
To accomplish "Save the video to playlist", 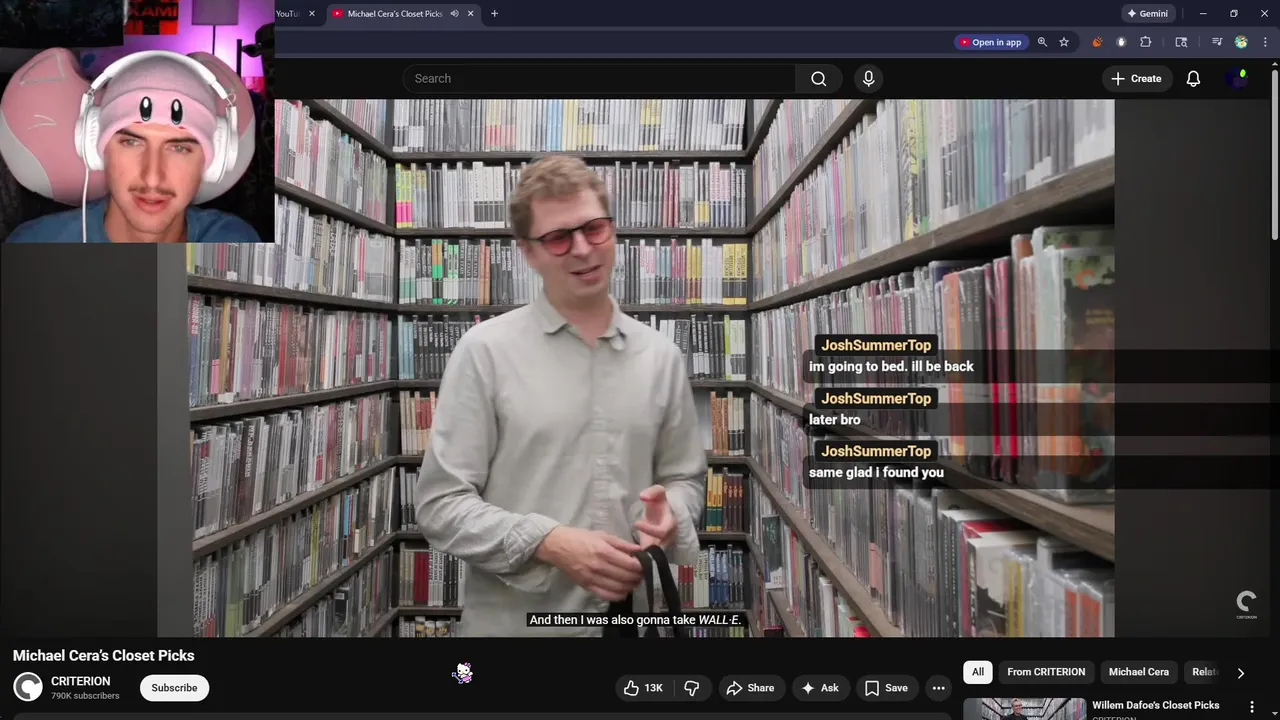I will coord(886,688).
